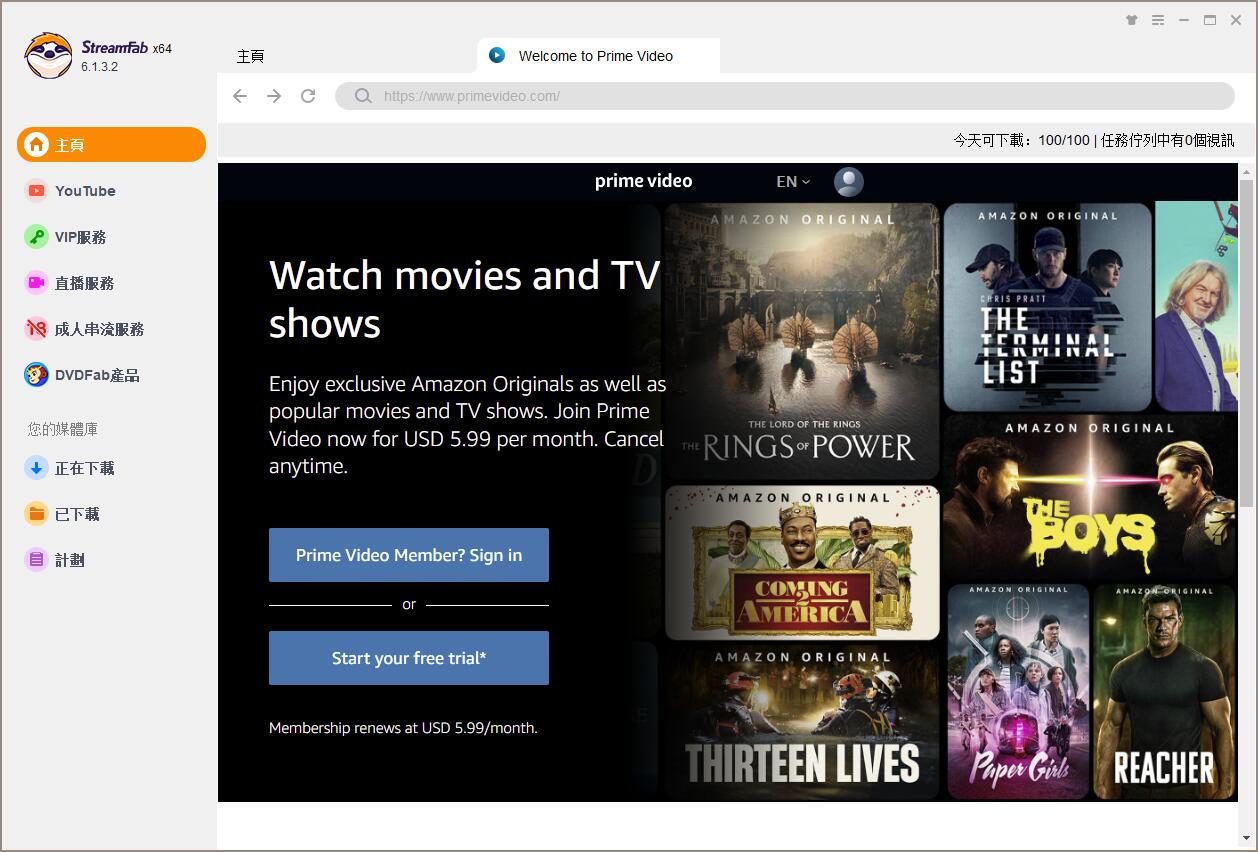
Task: Go forward with the forward arrow
Action: (274, 96)
